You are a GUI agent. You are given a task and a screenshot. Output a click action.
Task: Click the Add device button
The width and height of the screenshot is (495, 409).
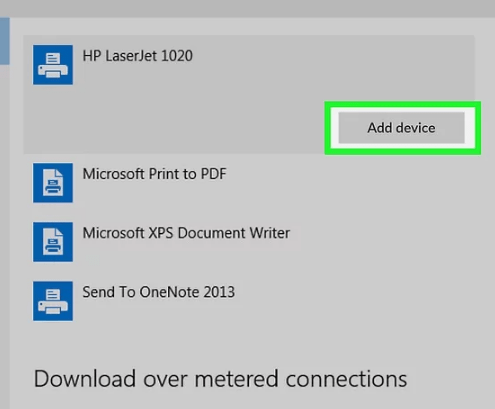click(x=402, y=128)
